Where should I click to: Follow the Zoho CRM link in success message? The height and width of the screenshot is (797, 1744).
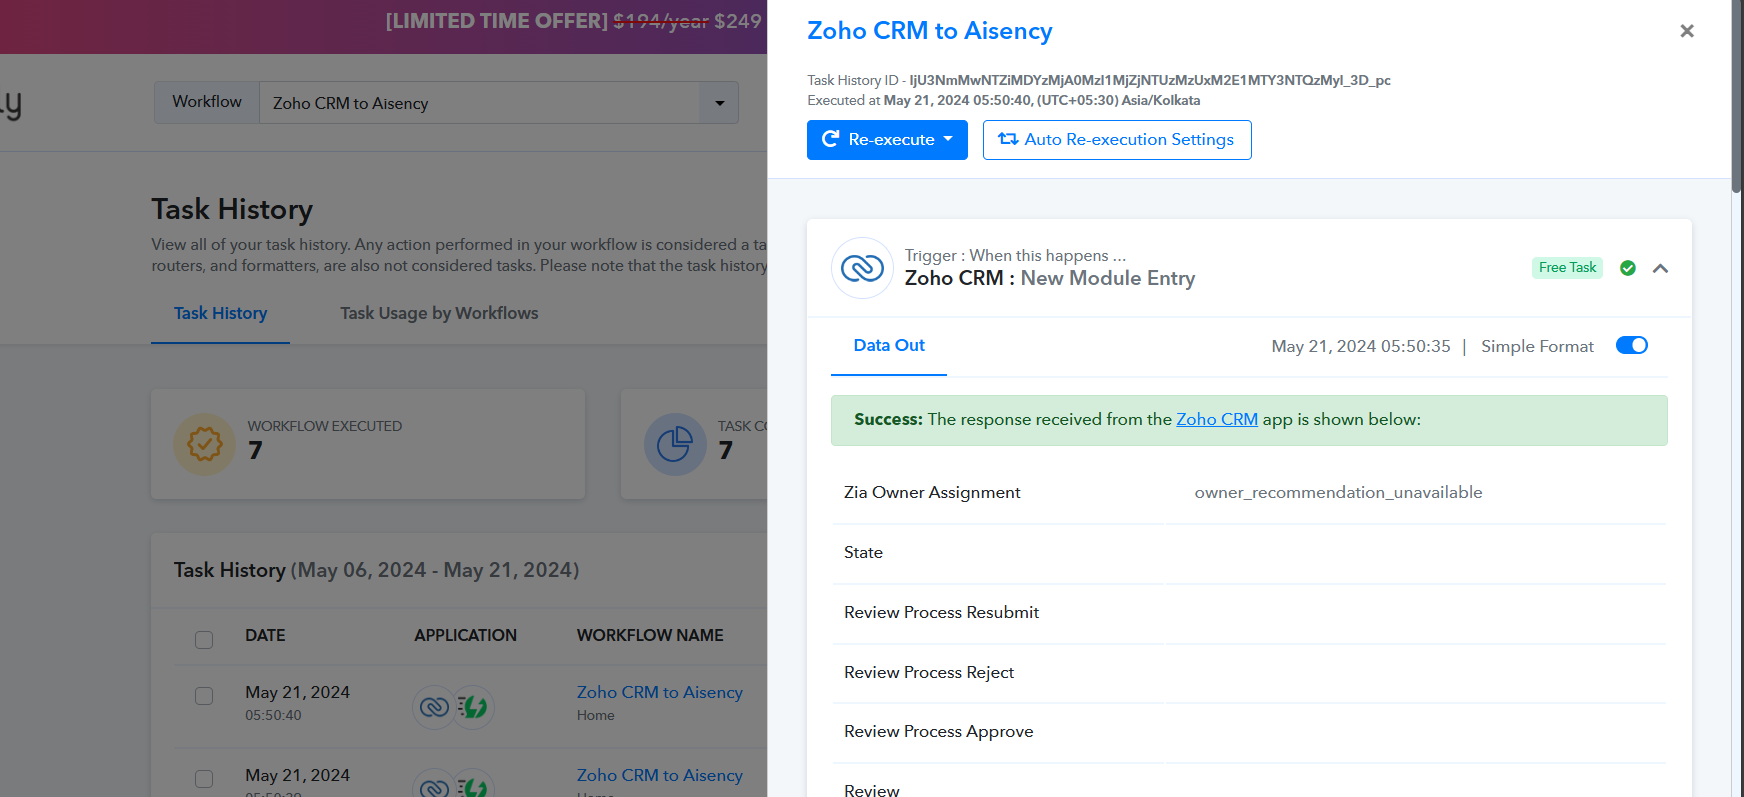tap(1217, 420)
